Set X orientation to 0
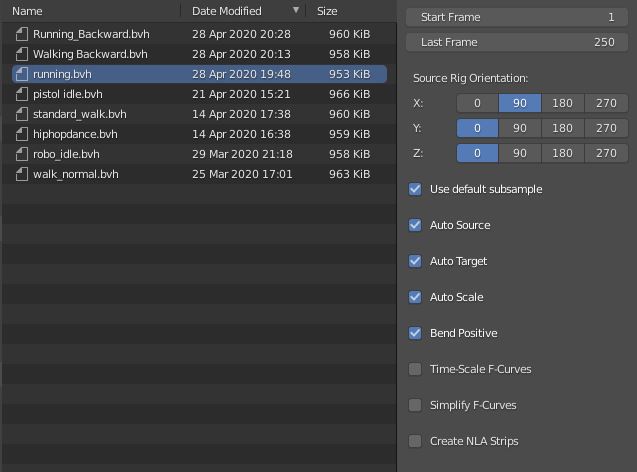The image size is (637, 472). click(477, 103)
